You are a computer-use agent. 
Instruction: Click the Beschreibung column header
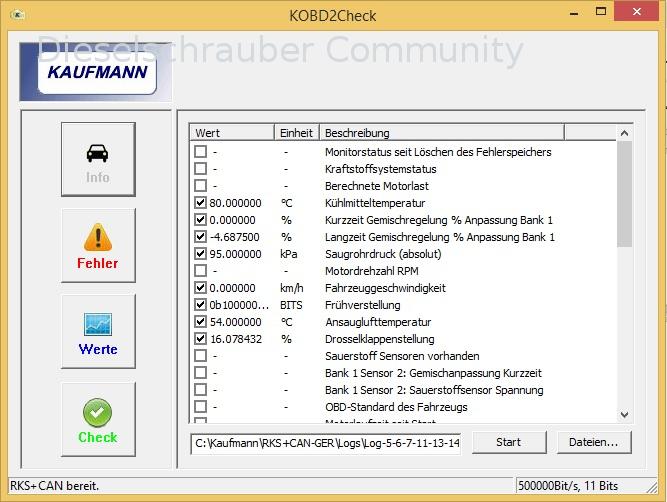tap(442, 133)
